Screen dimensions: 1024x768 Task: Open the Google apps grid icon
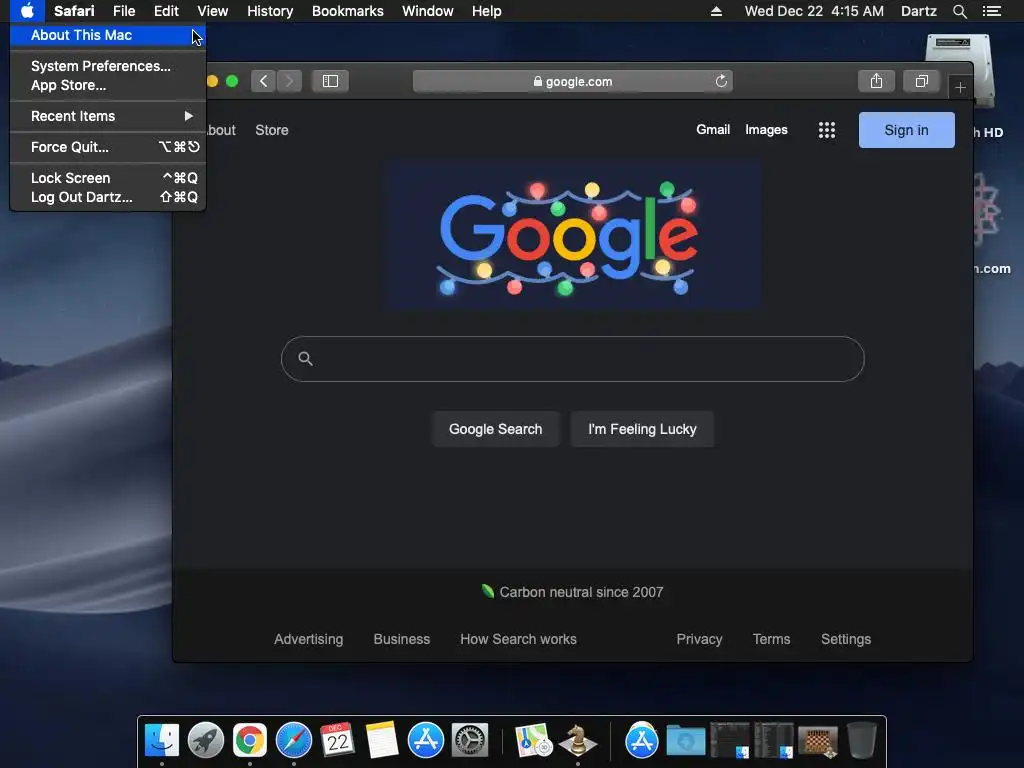coord(827,130)
